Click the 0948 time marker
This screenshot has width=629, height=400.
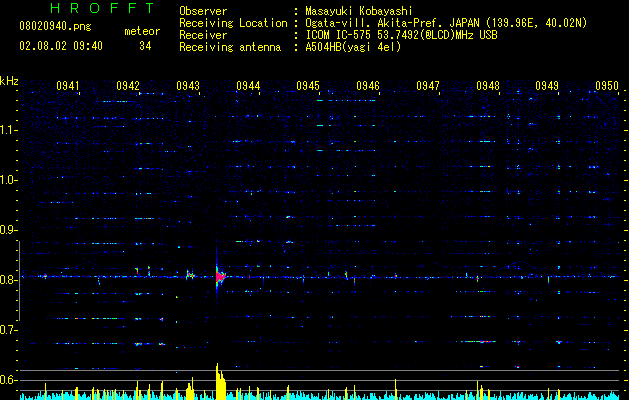click(488, 86)
